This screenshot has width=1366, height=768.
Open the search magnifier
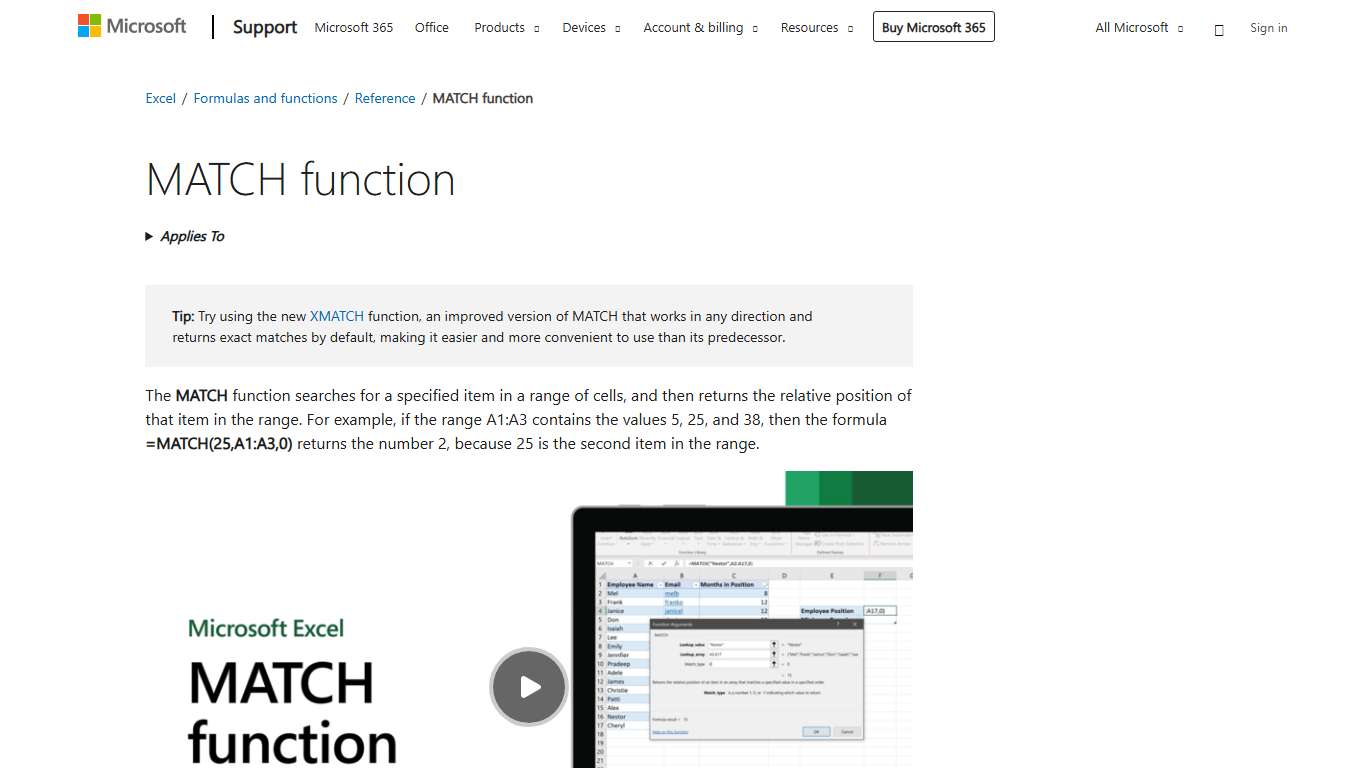[x=1219, y=29]
